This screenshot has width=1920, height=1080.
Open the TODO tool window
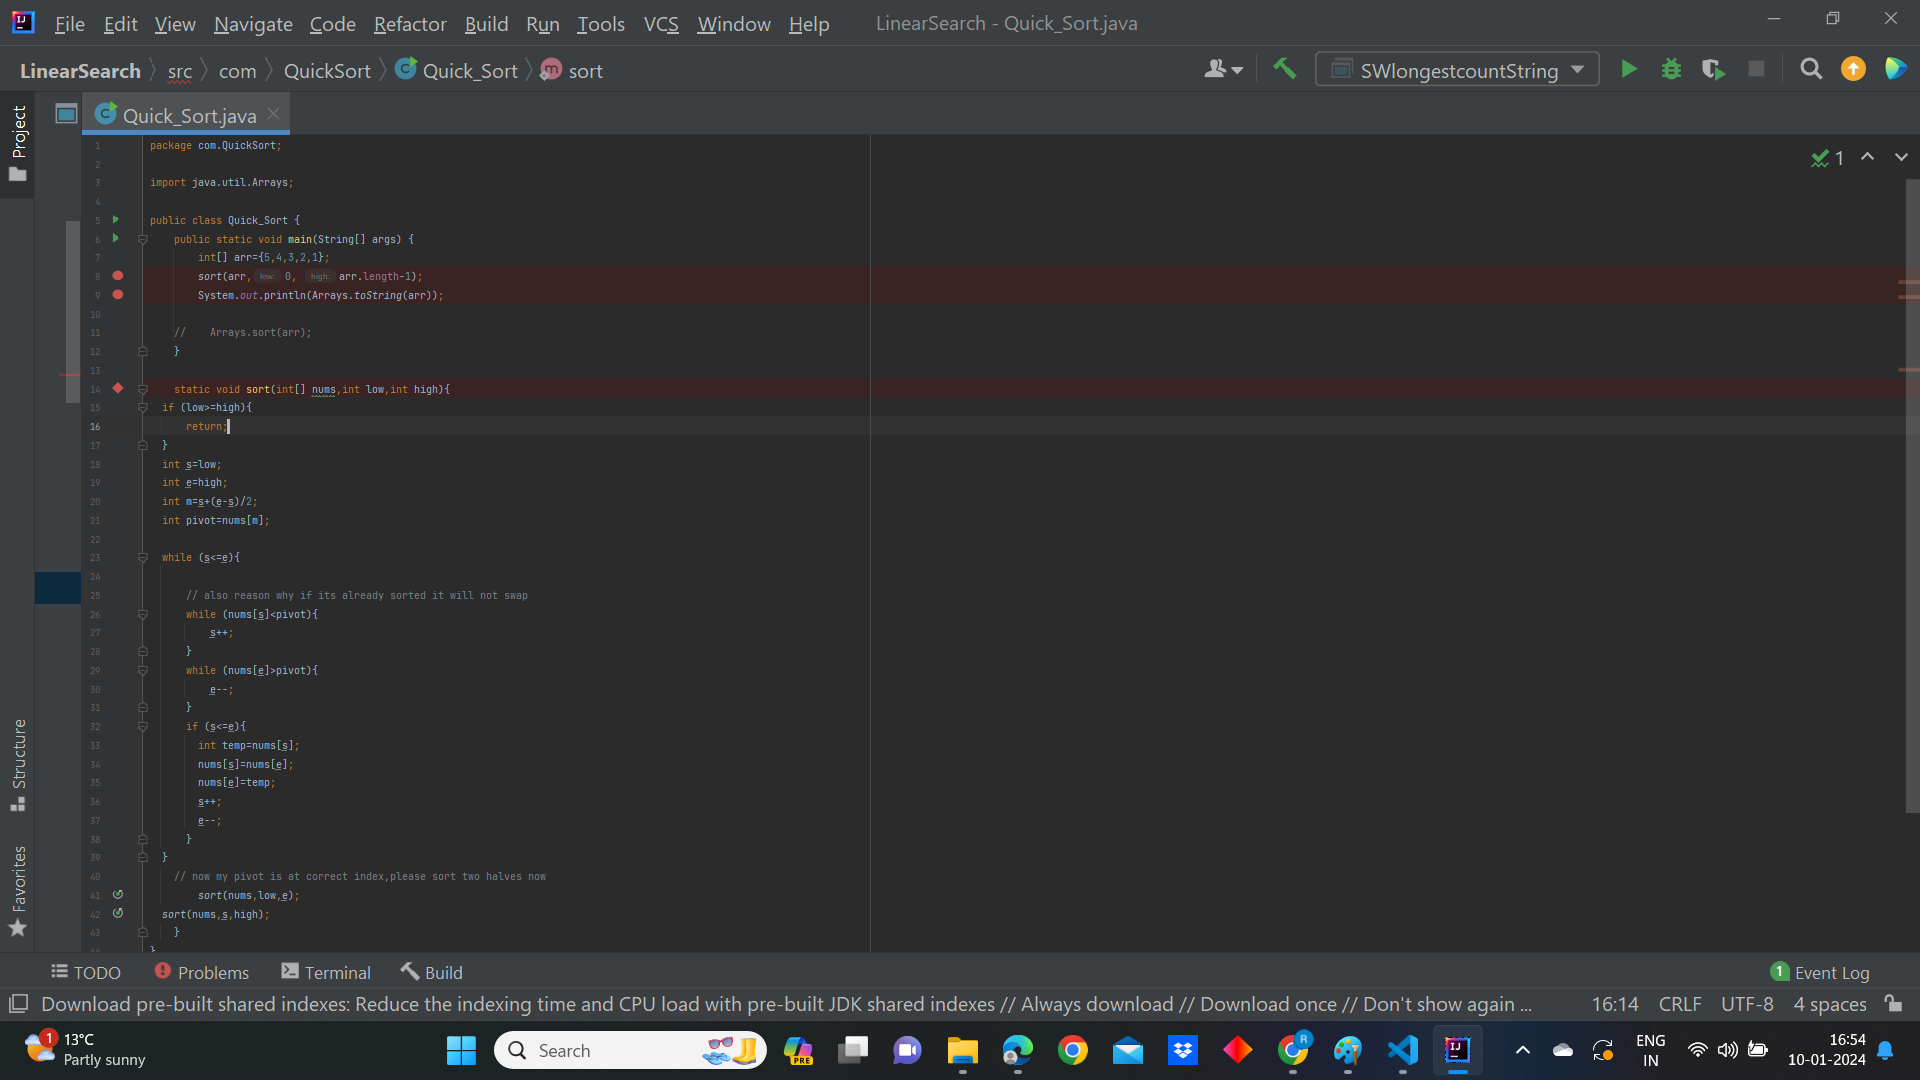86,971
